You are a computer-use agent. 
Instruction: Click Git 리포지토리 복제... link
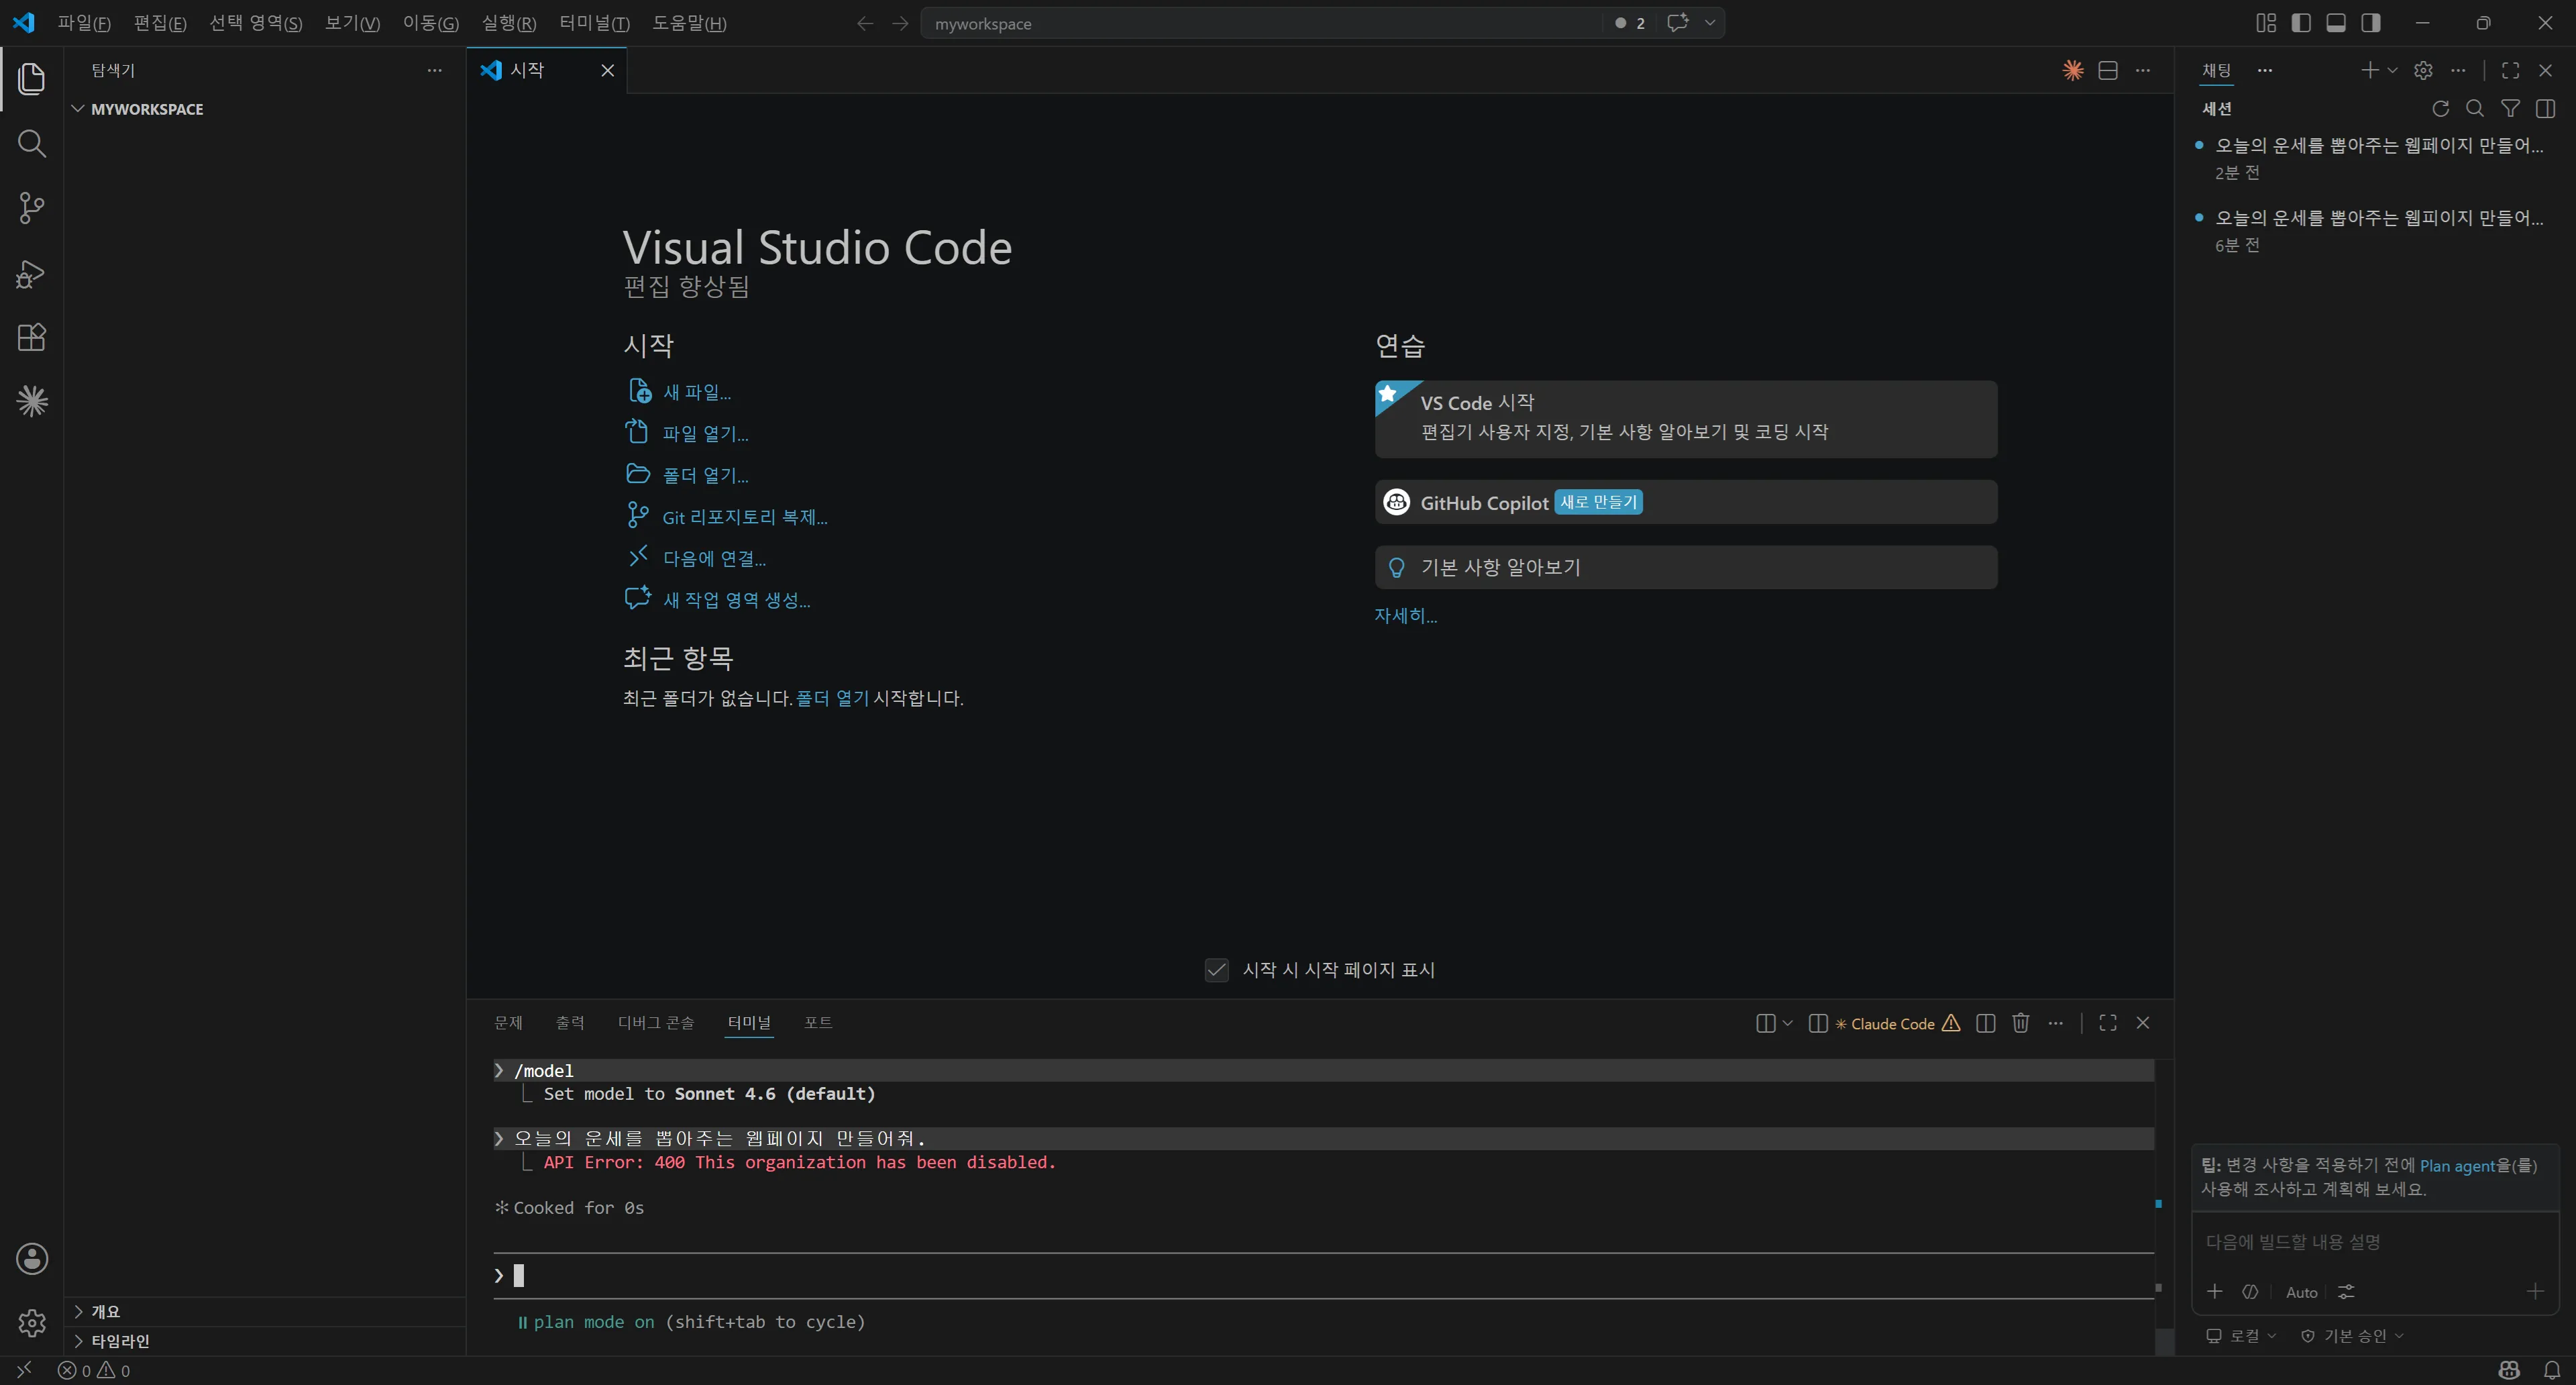pos(745,517)
